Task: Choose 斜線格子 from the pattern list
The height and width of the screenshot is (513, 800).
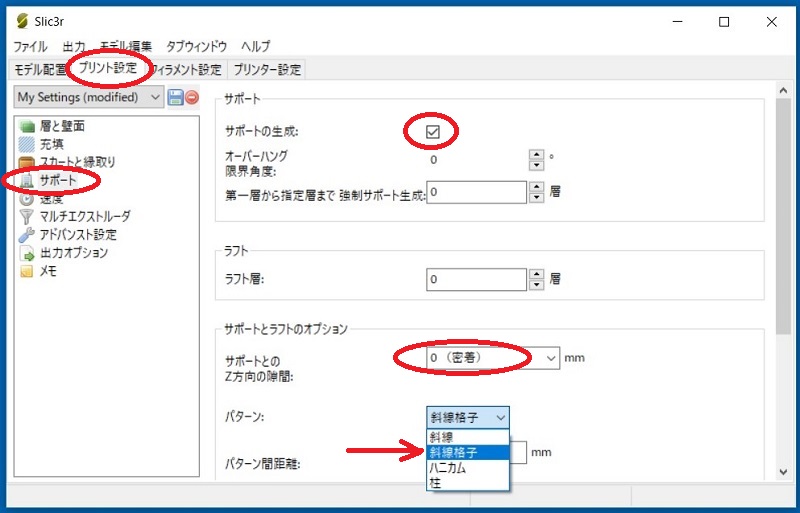Action: coord(467,452)
